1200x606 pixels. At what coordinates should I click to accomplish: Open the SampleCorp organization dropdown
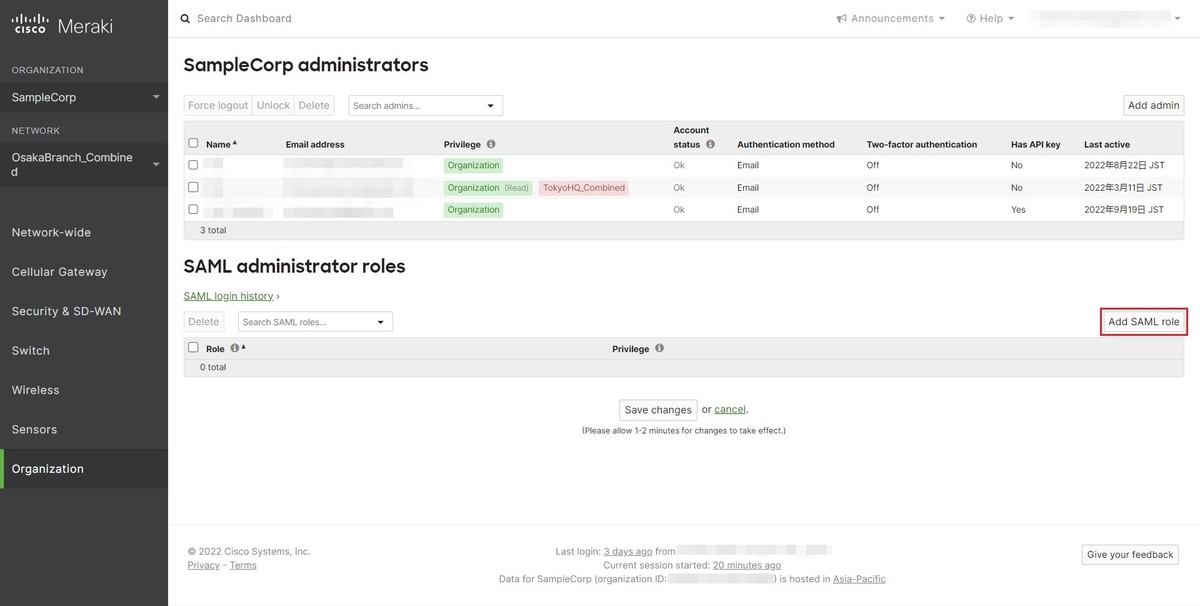[84, 97]
